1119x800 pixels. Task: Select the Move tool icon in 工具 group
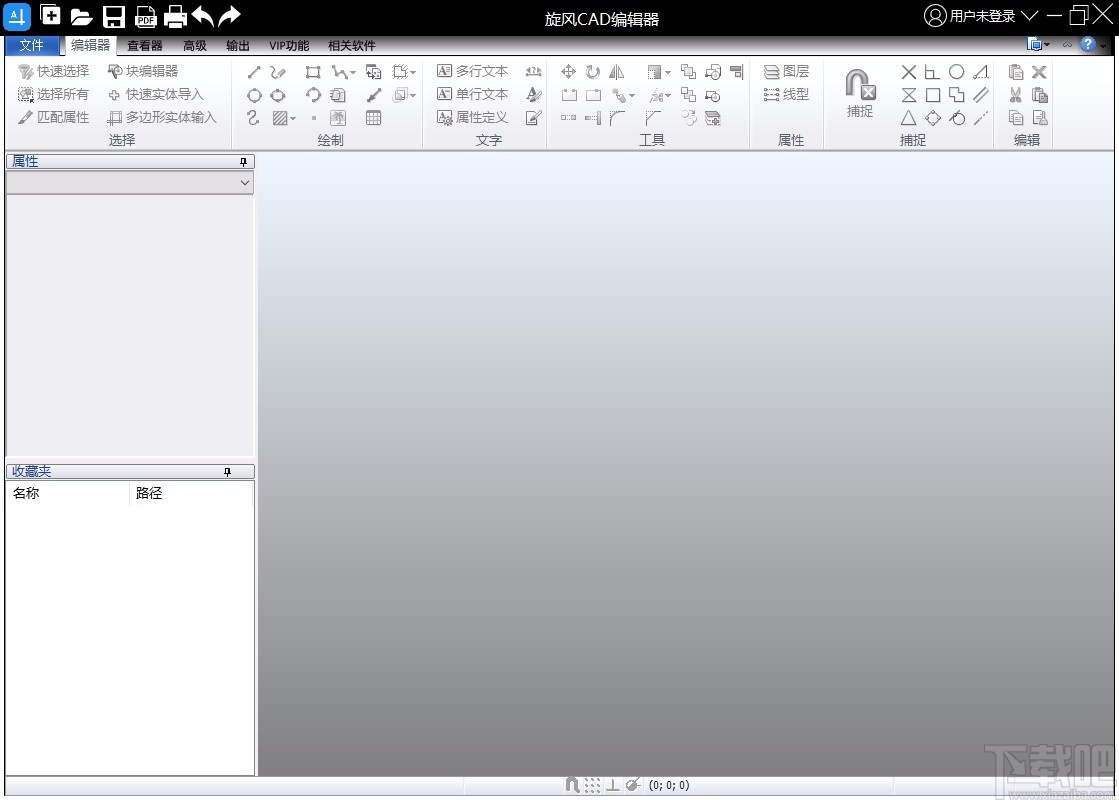tap(569, 71)
